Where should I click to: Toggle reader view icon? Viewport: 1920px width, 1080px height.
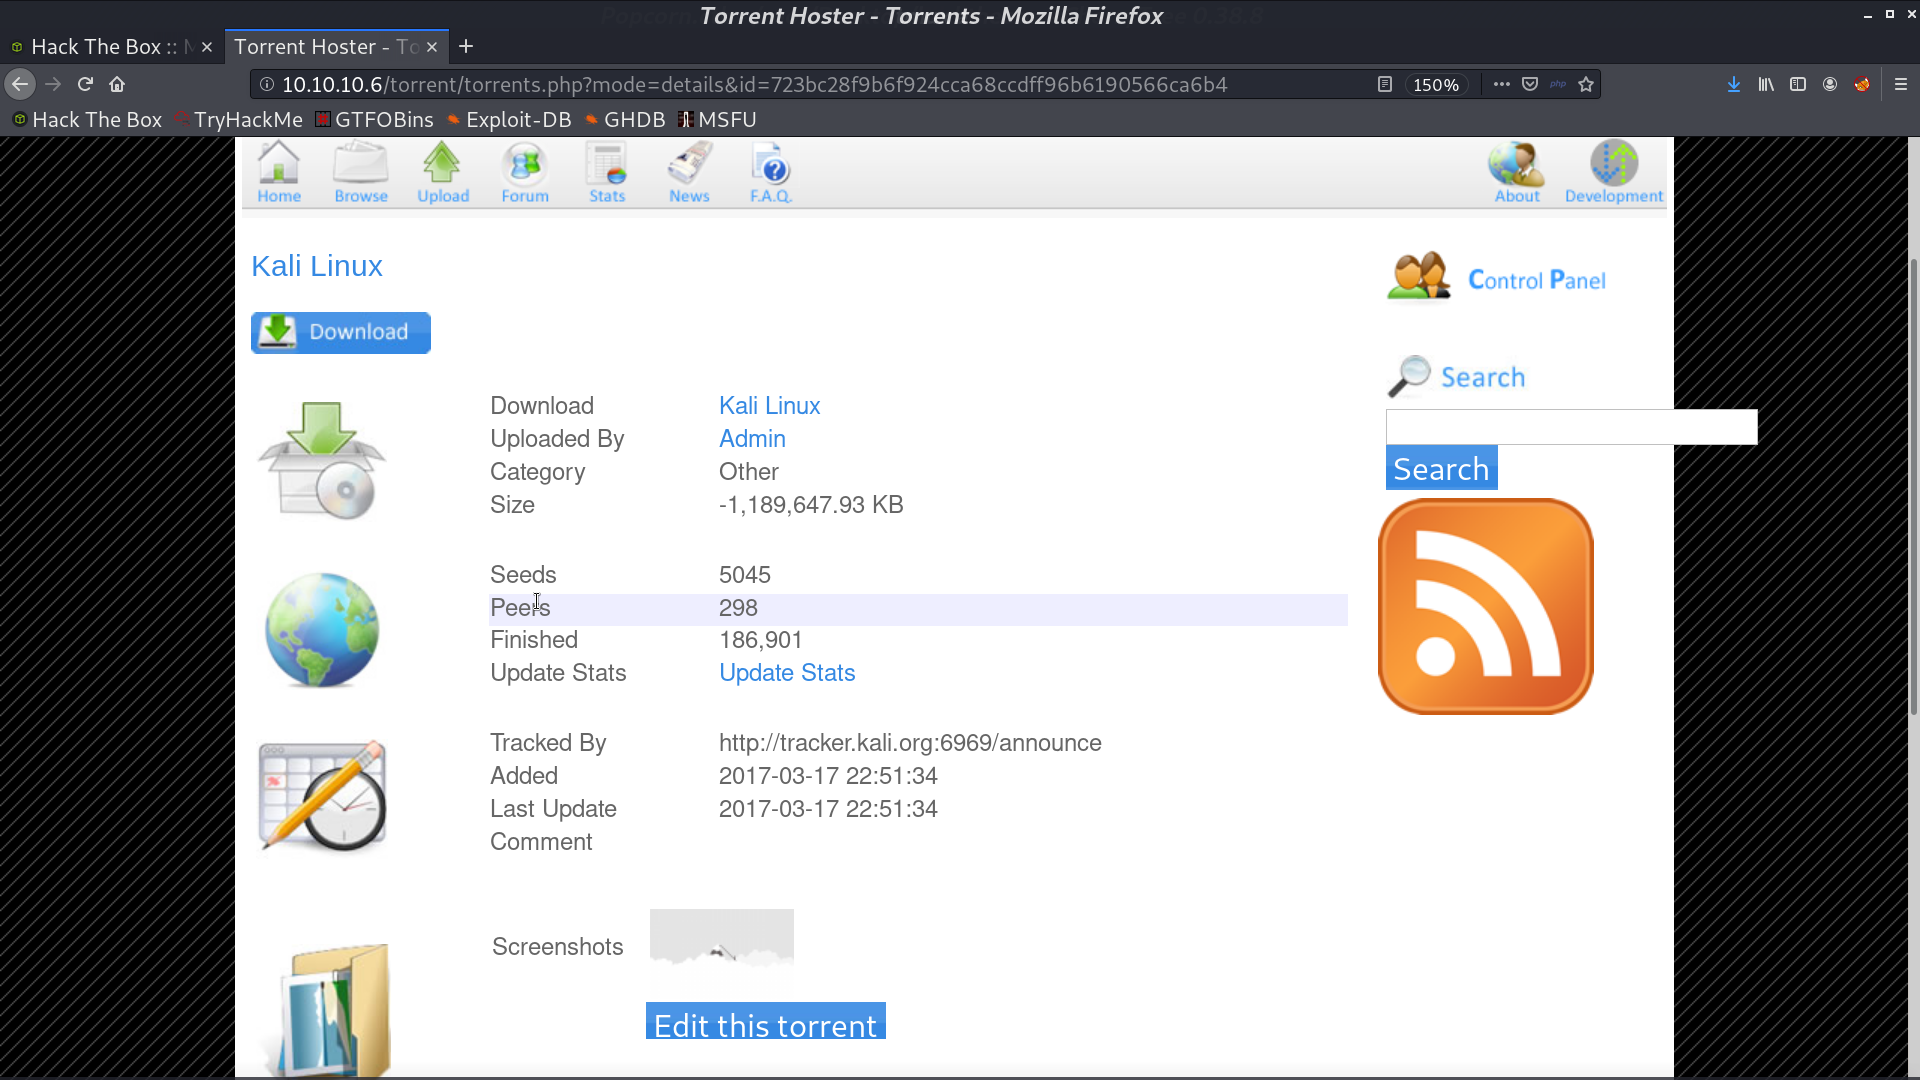(x=1385, y=85)
